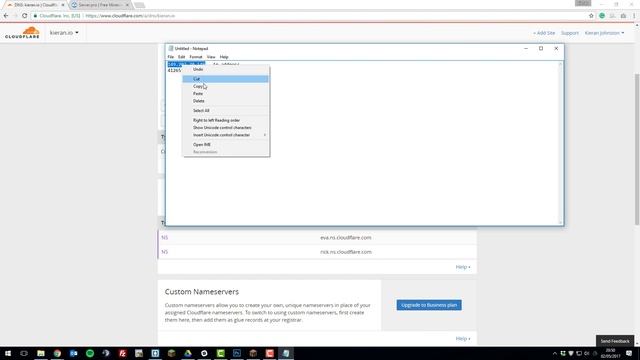Expand Insert Unicode control character submenu
Image resolution: width=640 pixels, height=360 pixels.
[226, 135]
